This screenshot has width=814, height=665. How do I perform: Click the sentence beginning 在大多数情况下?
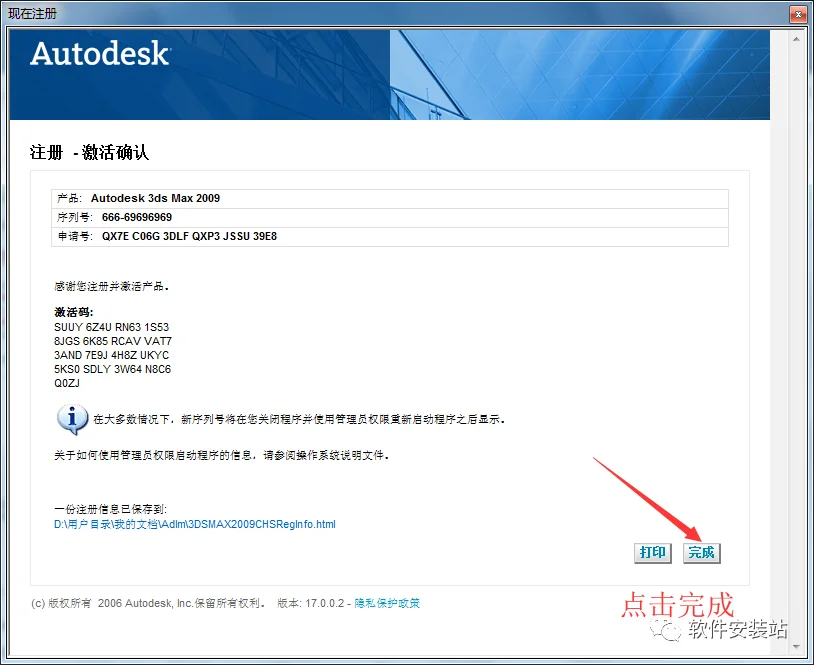pos(299,419)
